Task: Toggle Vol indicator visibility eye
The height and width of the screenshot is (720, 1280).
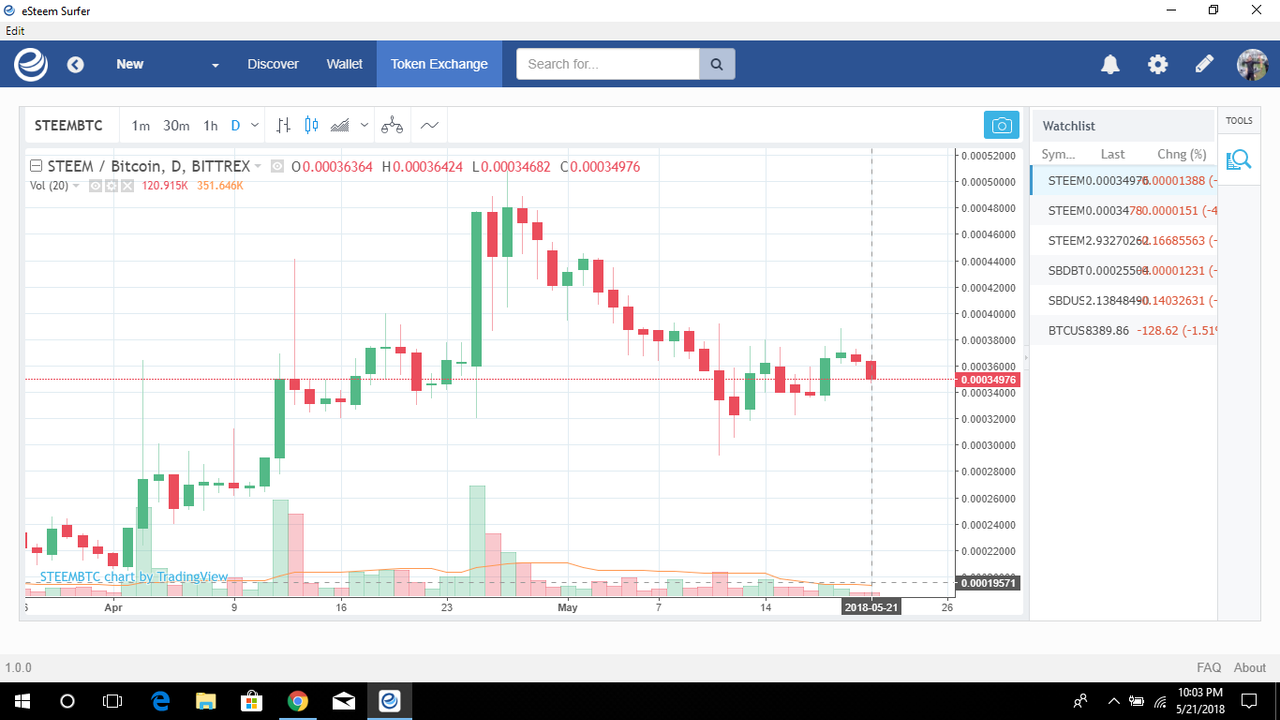Action: 95,186
